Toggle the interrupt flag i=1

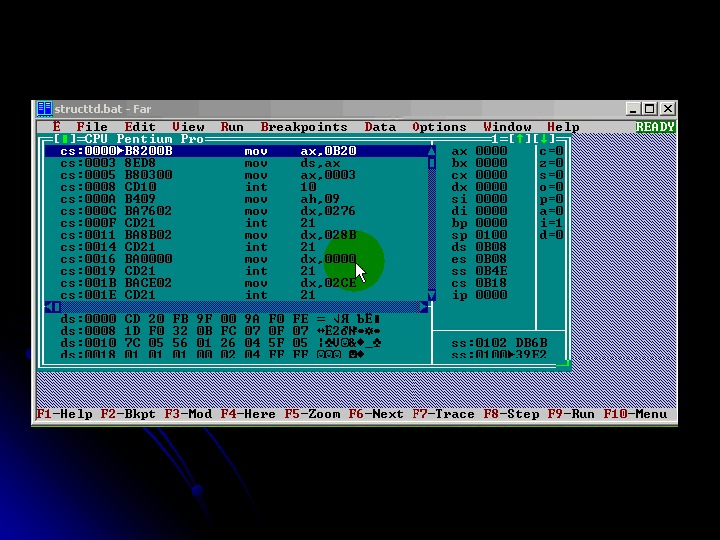coord(551,223)
